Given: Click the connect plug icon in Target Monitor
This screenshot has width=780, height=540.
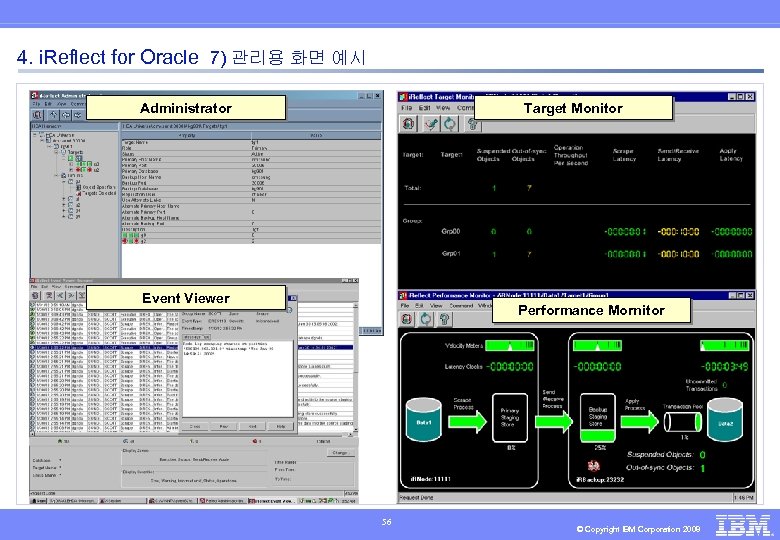Looking at the screenshot, I should 431,124.
